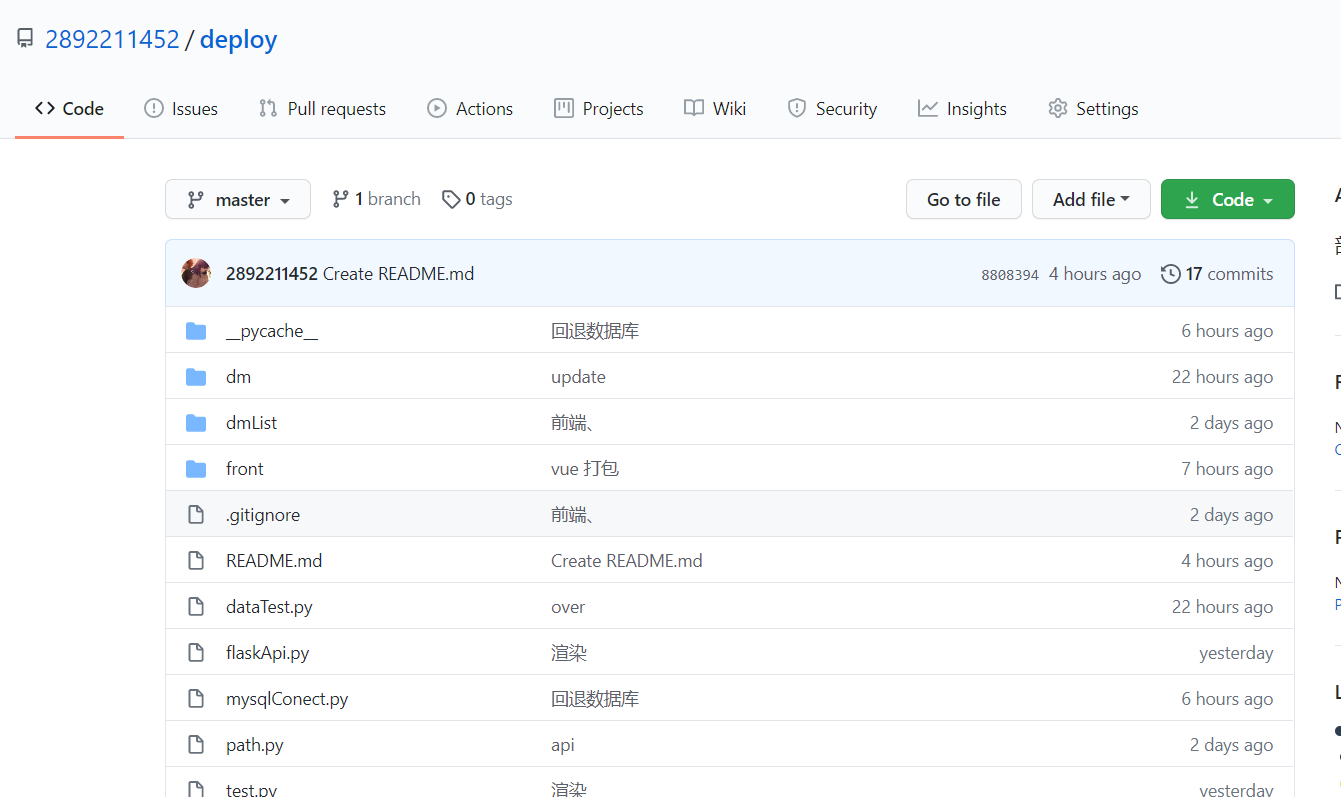
Task: Open the .gitignore file
Action: tap(263, 515)
